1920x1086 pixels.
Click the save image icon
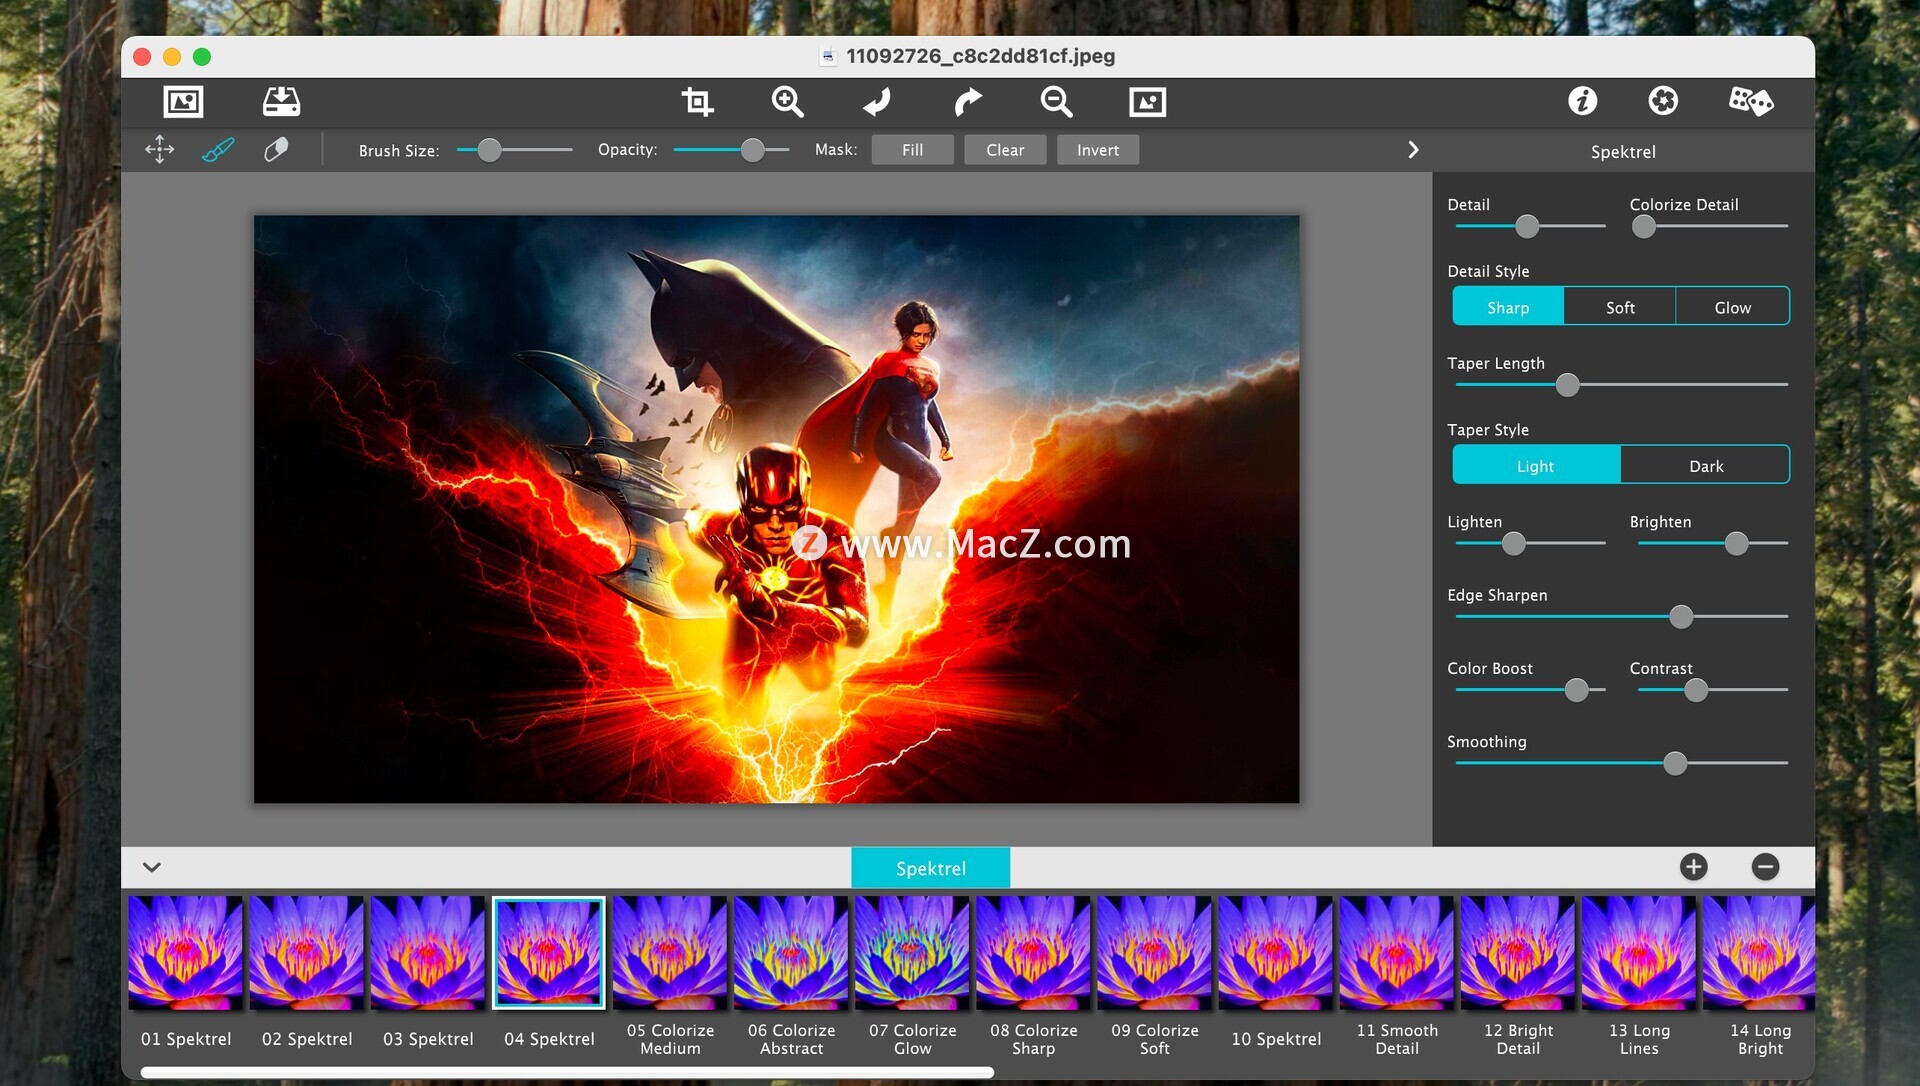pyautogui.click(x=281, y=101)
